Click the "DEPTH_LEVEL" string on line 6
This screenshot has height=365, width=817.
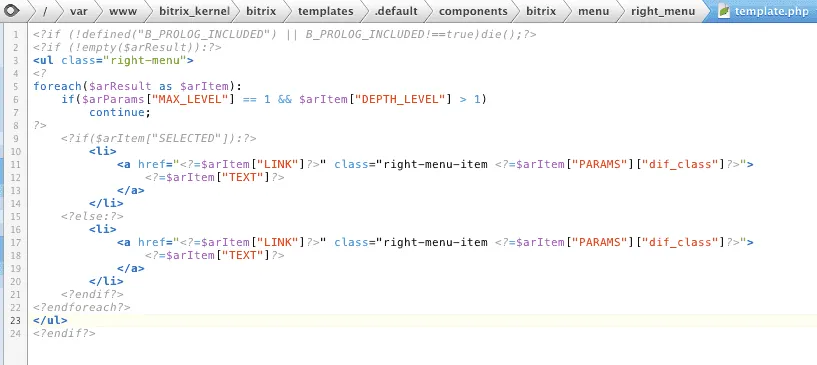coord(401,99)
